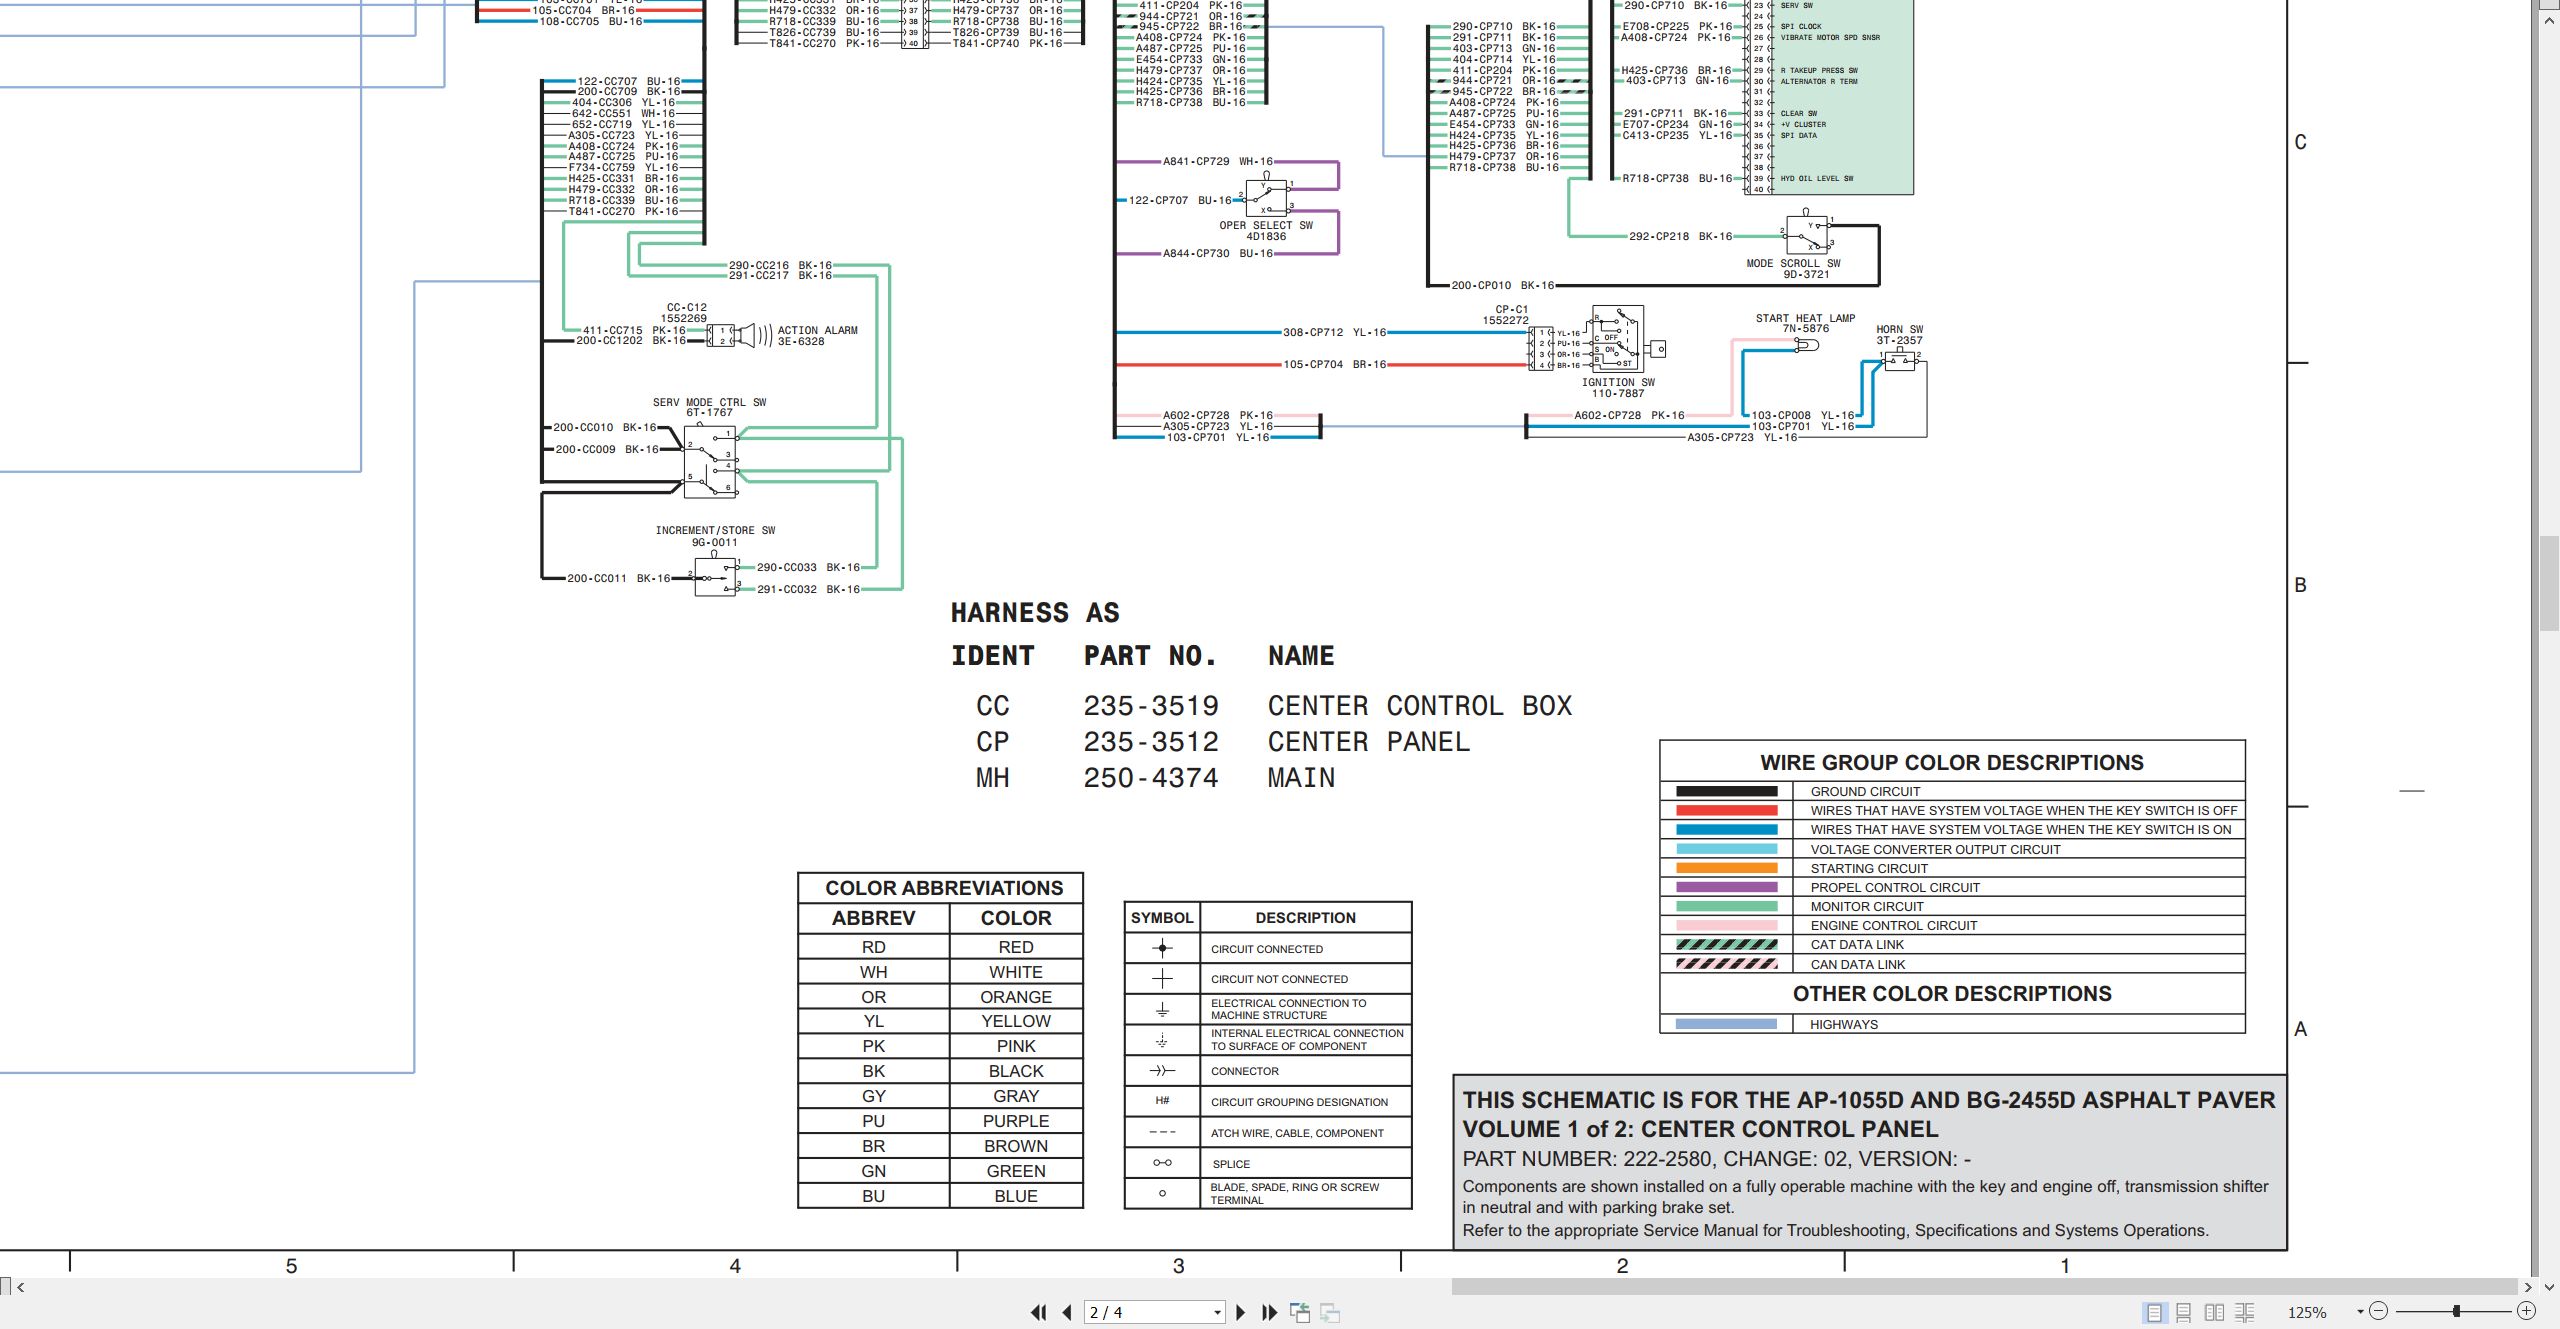The image size is (2560, 1329).
Task: Click the 'HARNESS AS' heading text
Action: click(1035, 613)
